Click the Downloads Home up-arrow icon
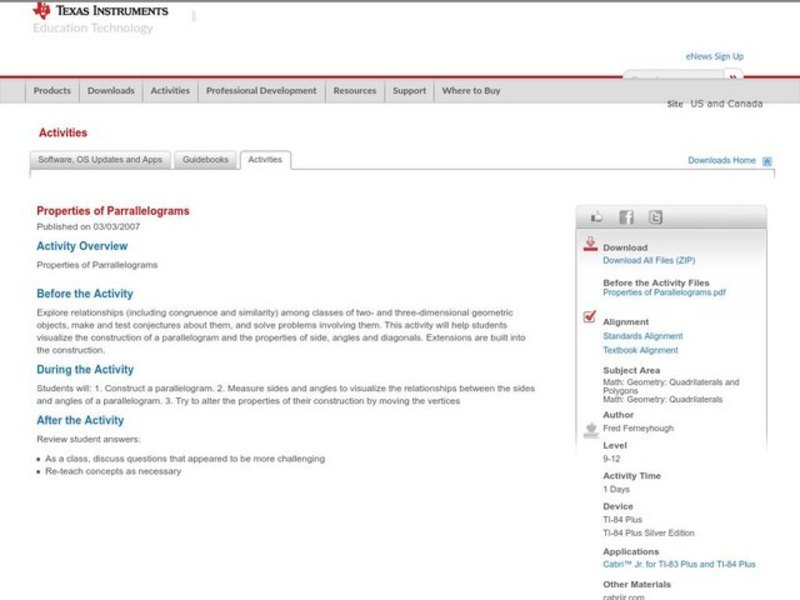 [x=767, y=161]
